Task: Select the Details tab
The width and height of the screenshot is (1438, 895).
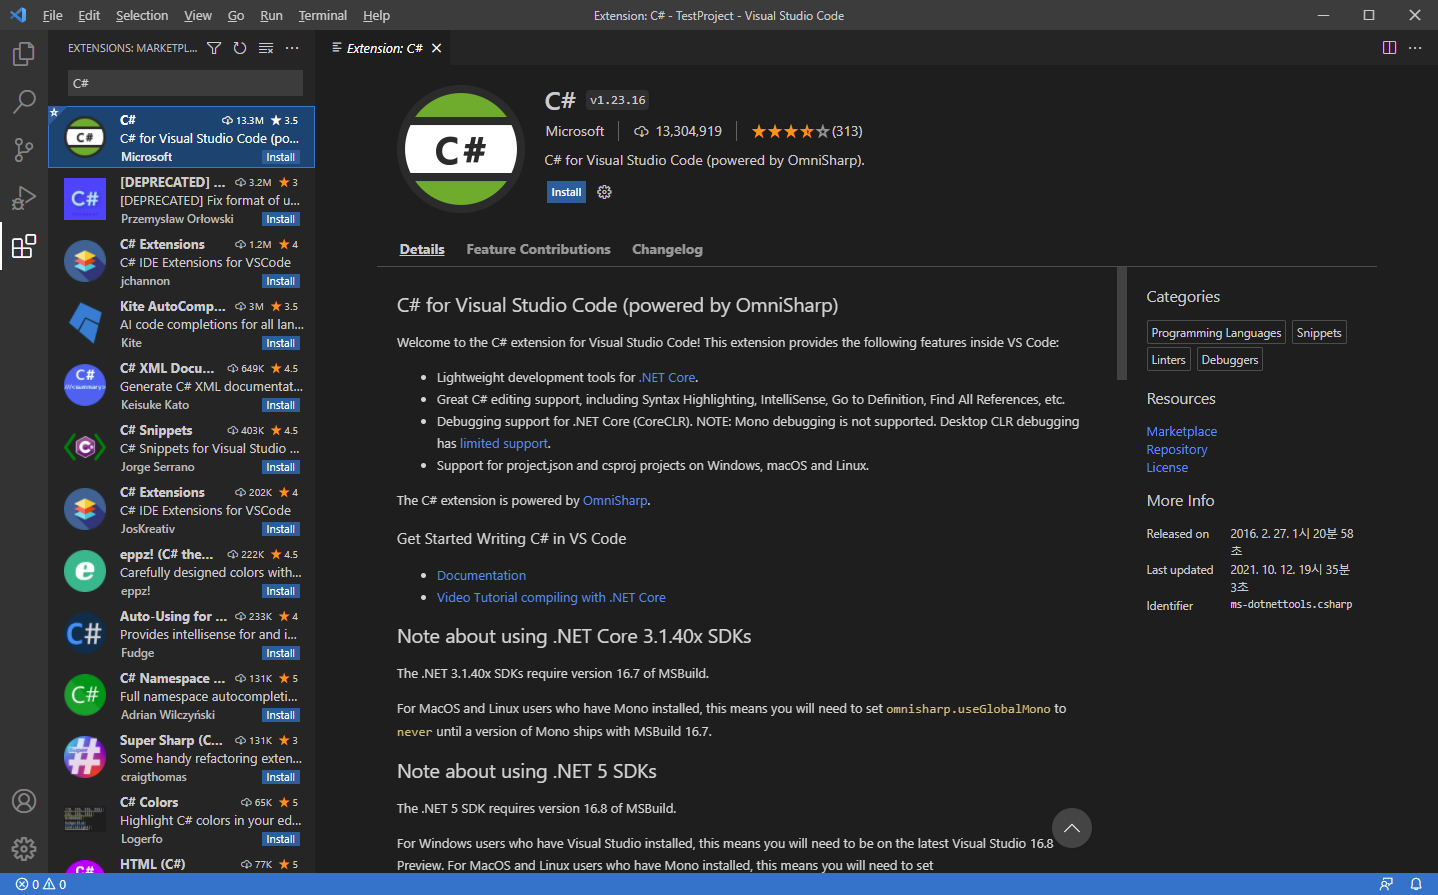Action: (x=422, y=249)
